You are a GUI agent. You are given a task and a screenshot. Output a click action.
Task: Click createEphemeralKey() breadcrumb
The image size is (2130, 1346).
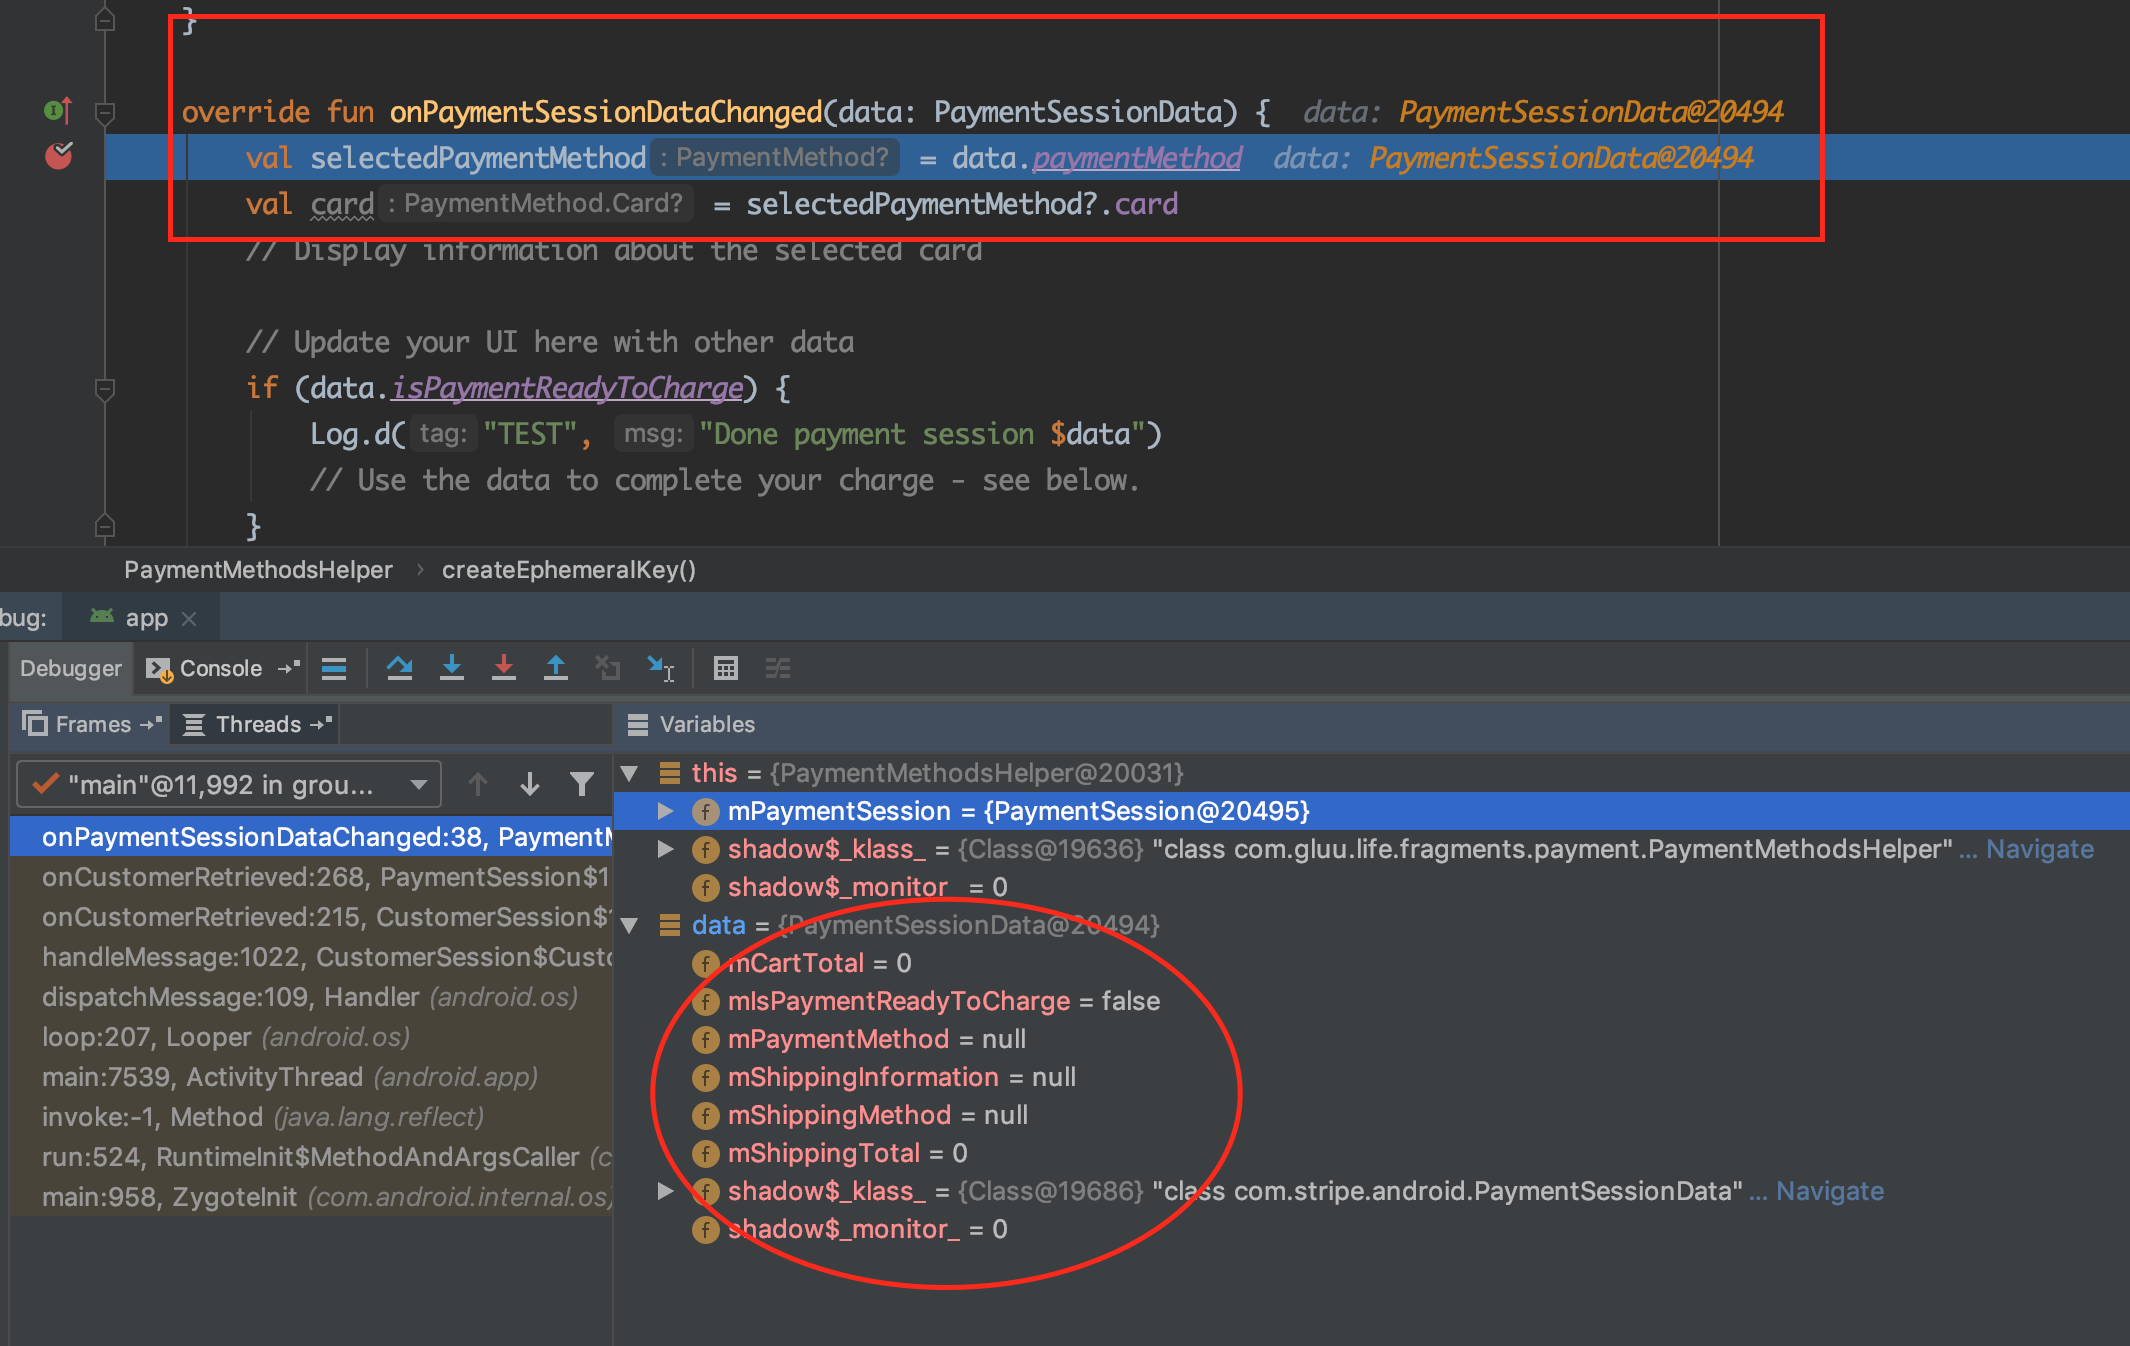click(569, 570)
